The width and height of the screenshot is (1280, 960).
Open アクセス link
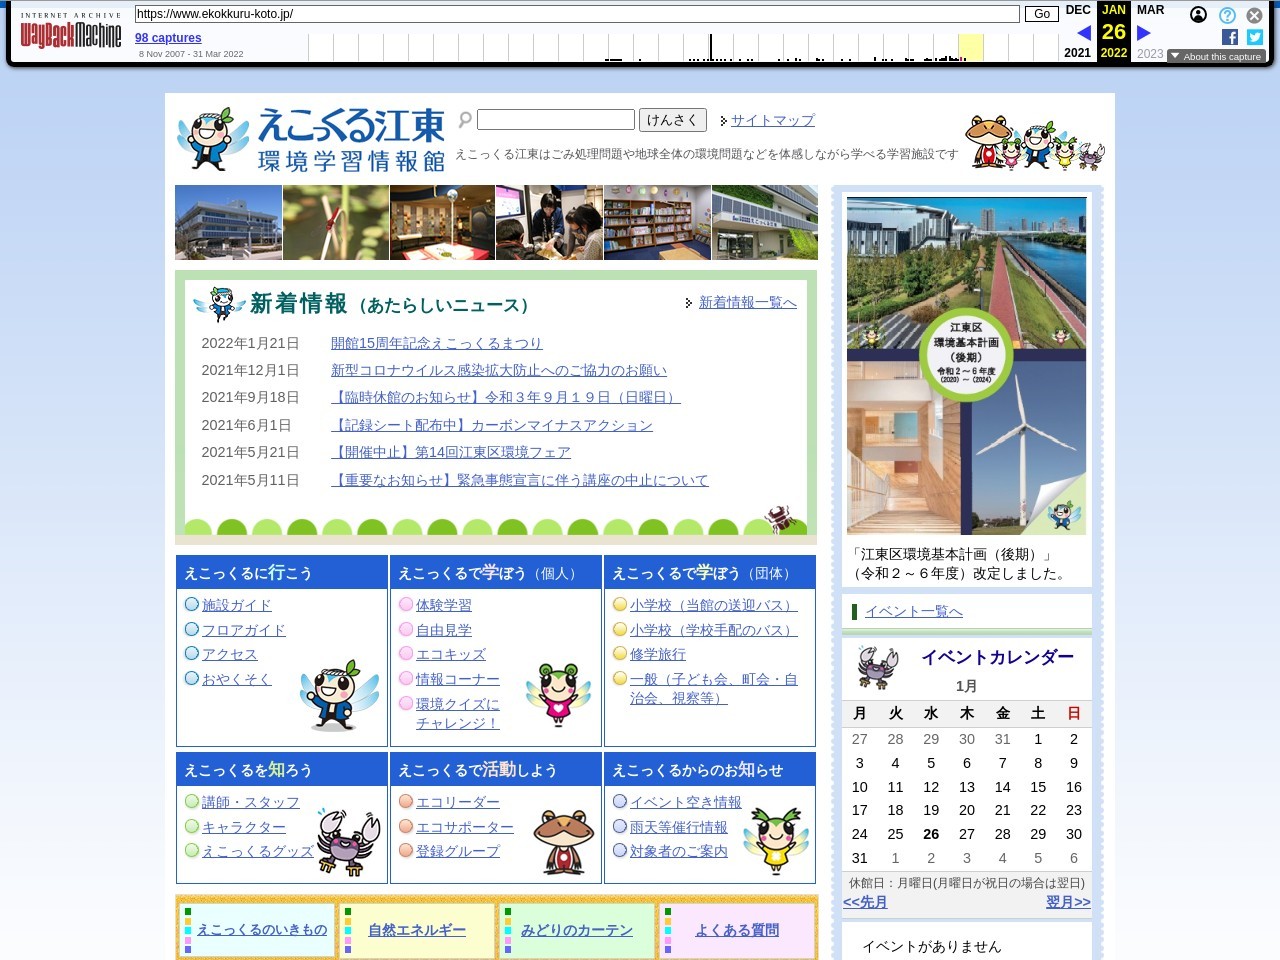click(230, 654)
